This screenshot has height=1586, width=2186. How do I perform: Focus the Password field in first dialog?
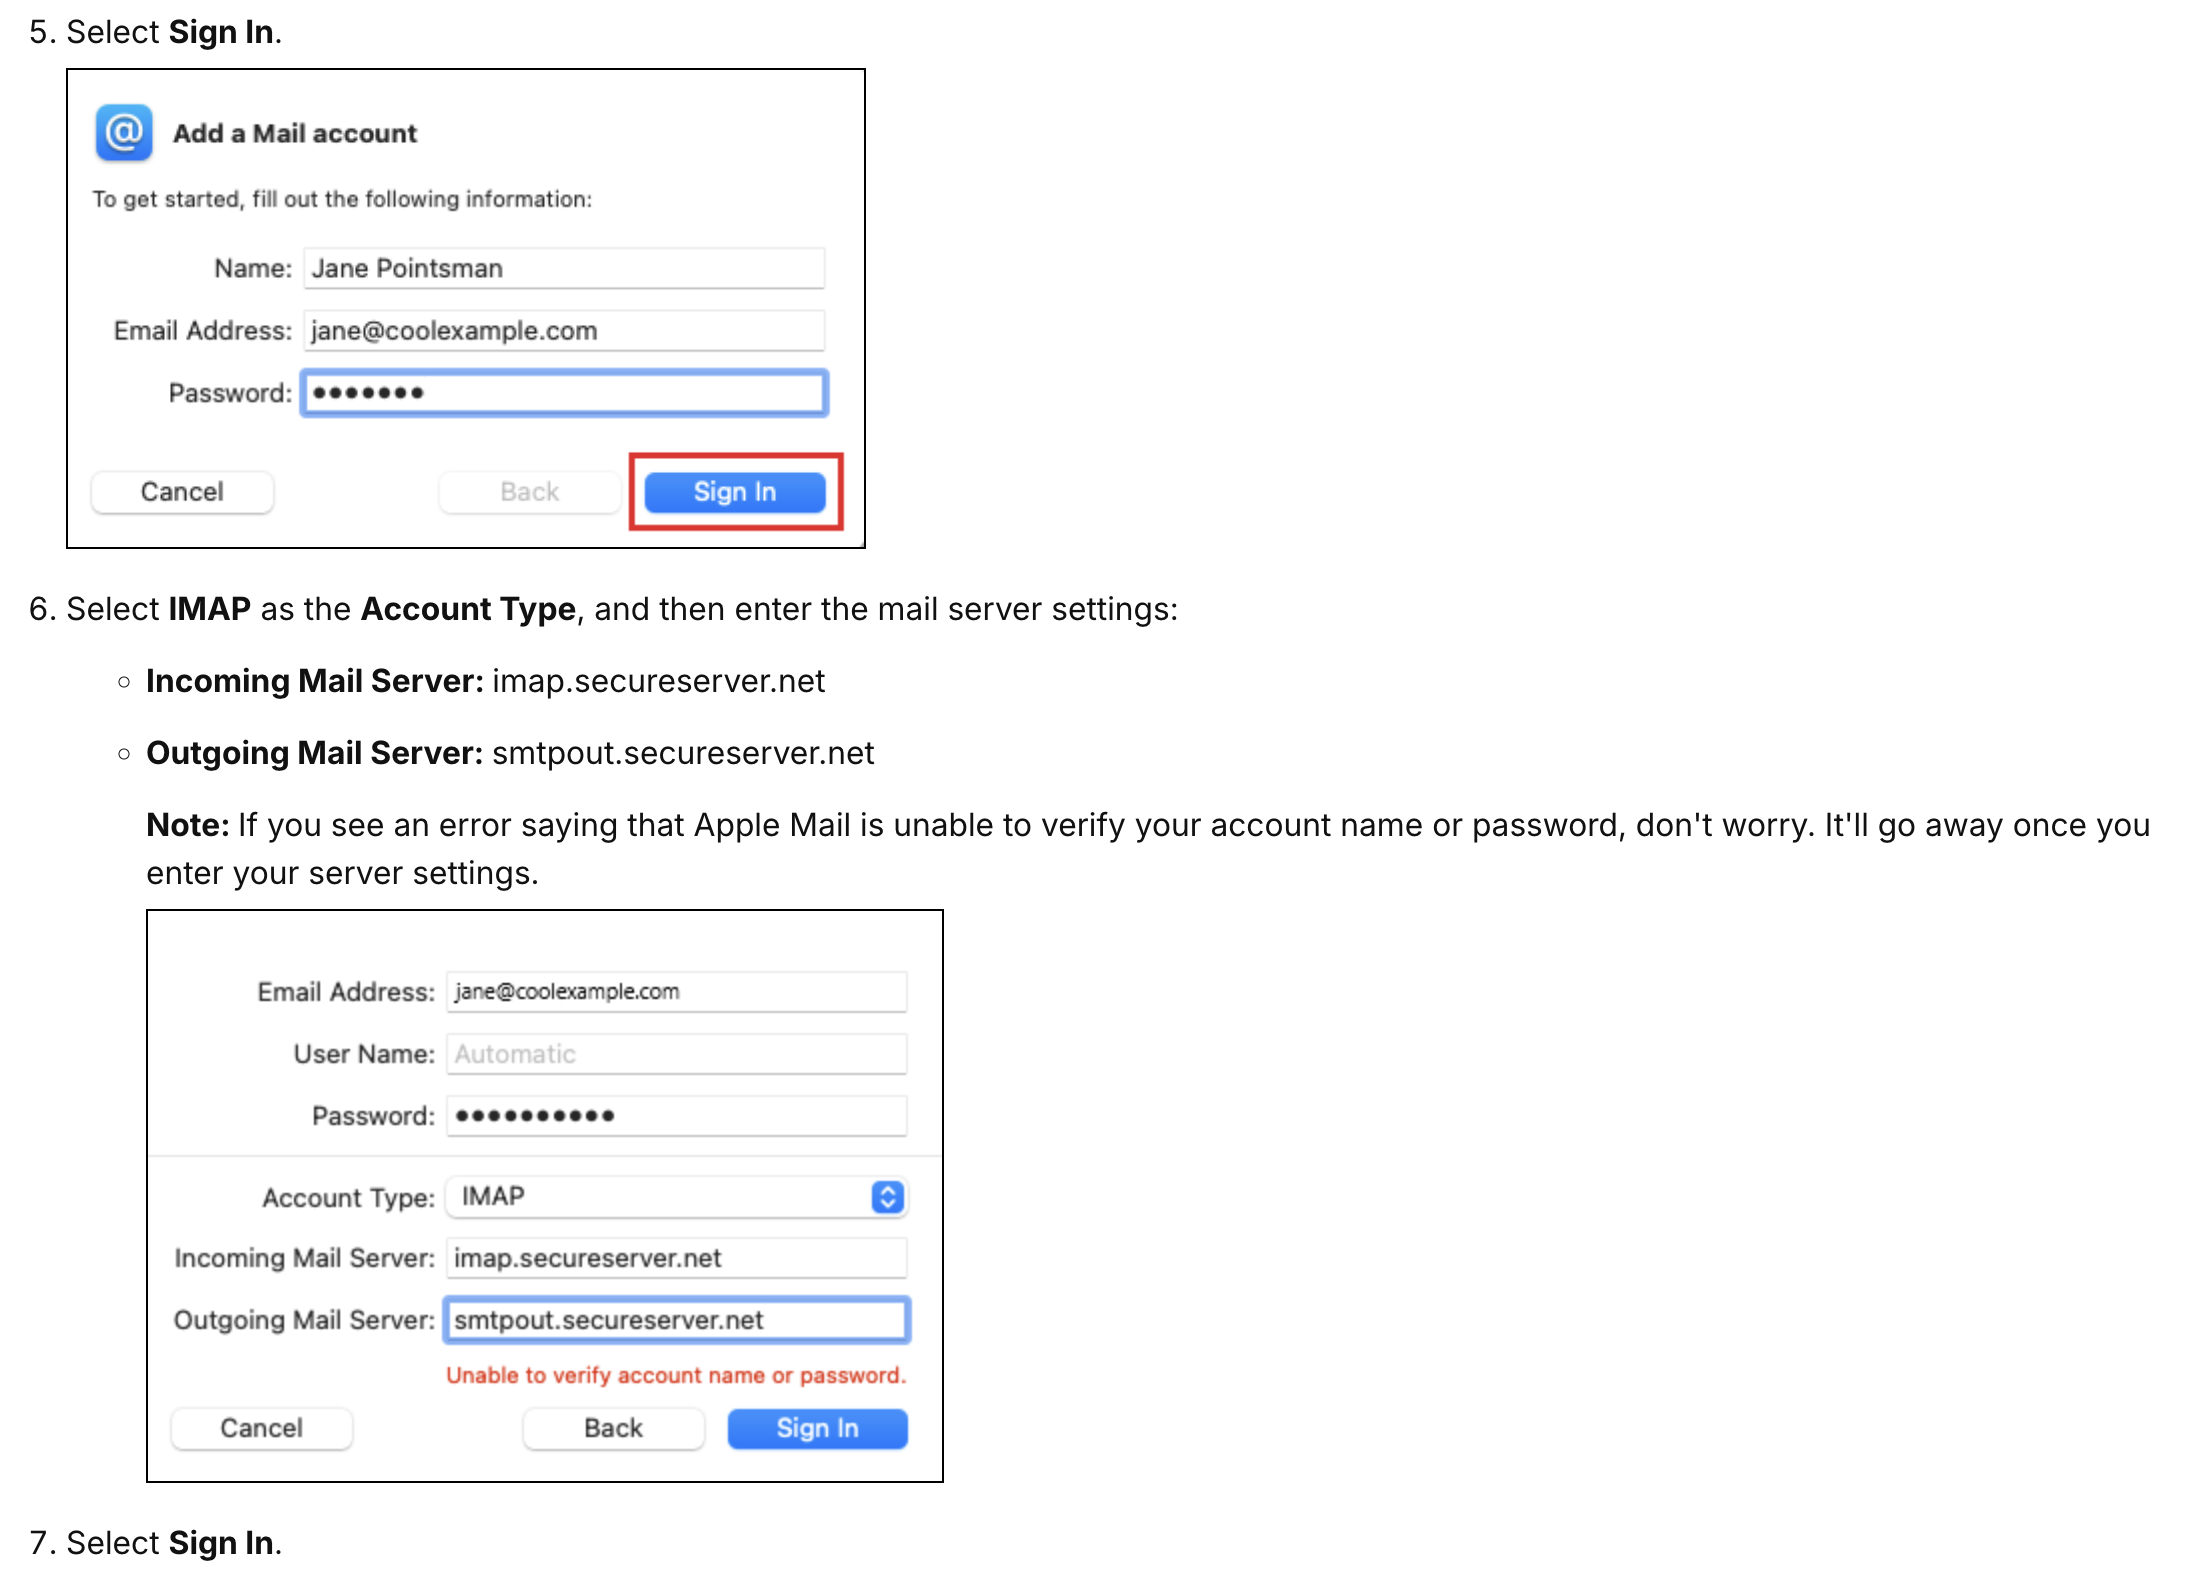564,392
